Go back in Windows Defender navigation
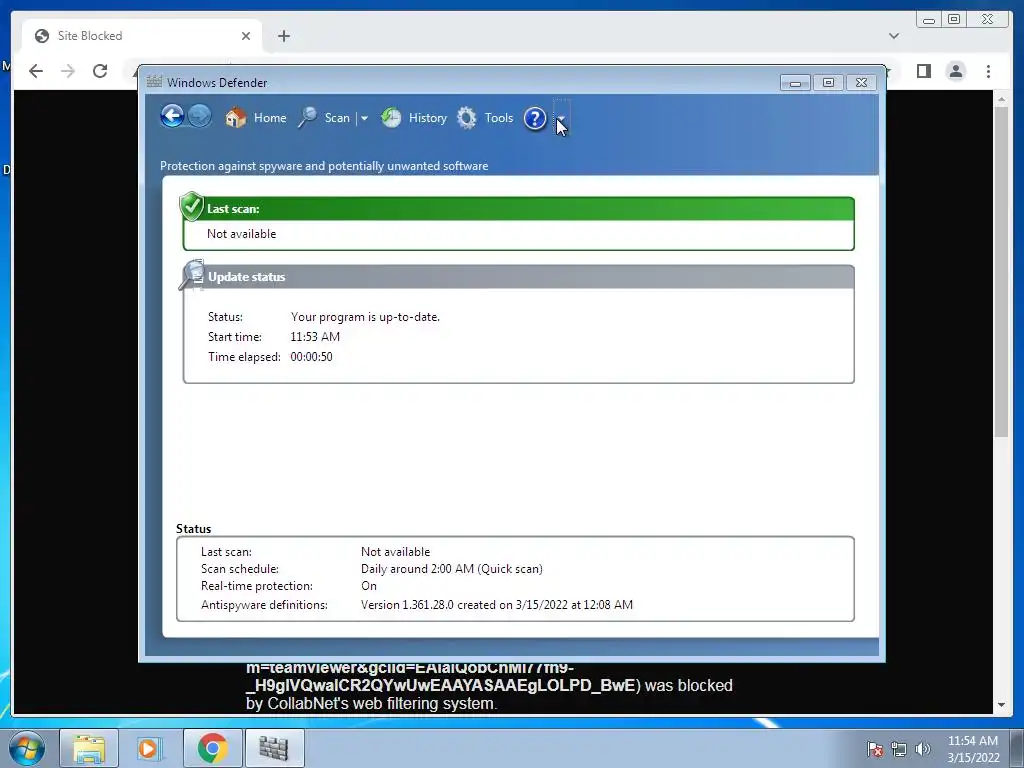1024x768 pixels. (x=172, y=116)
